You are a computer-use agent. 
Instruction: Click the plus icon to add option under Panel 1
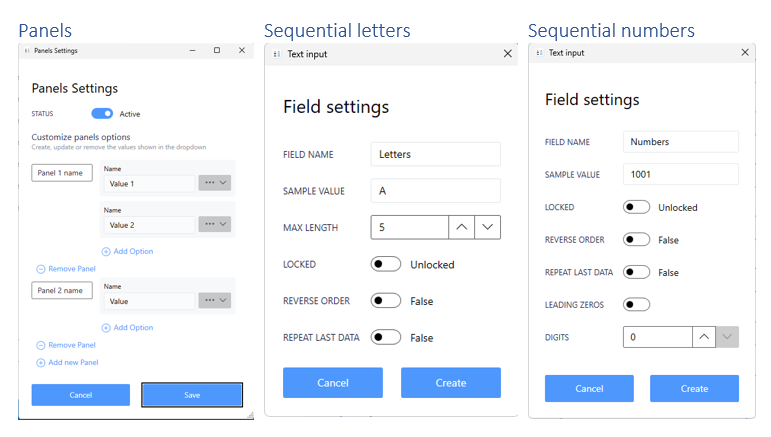(x=107, y=251)
